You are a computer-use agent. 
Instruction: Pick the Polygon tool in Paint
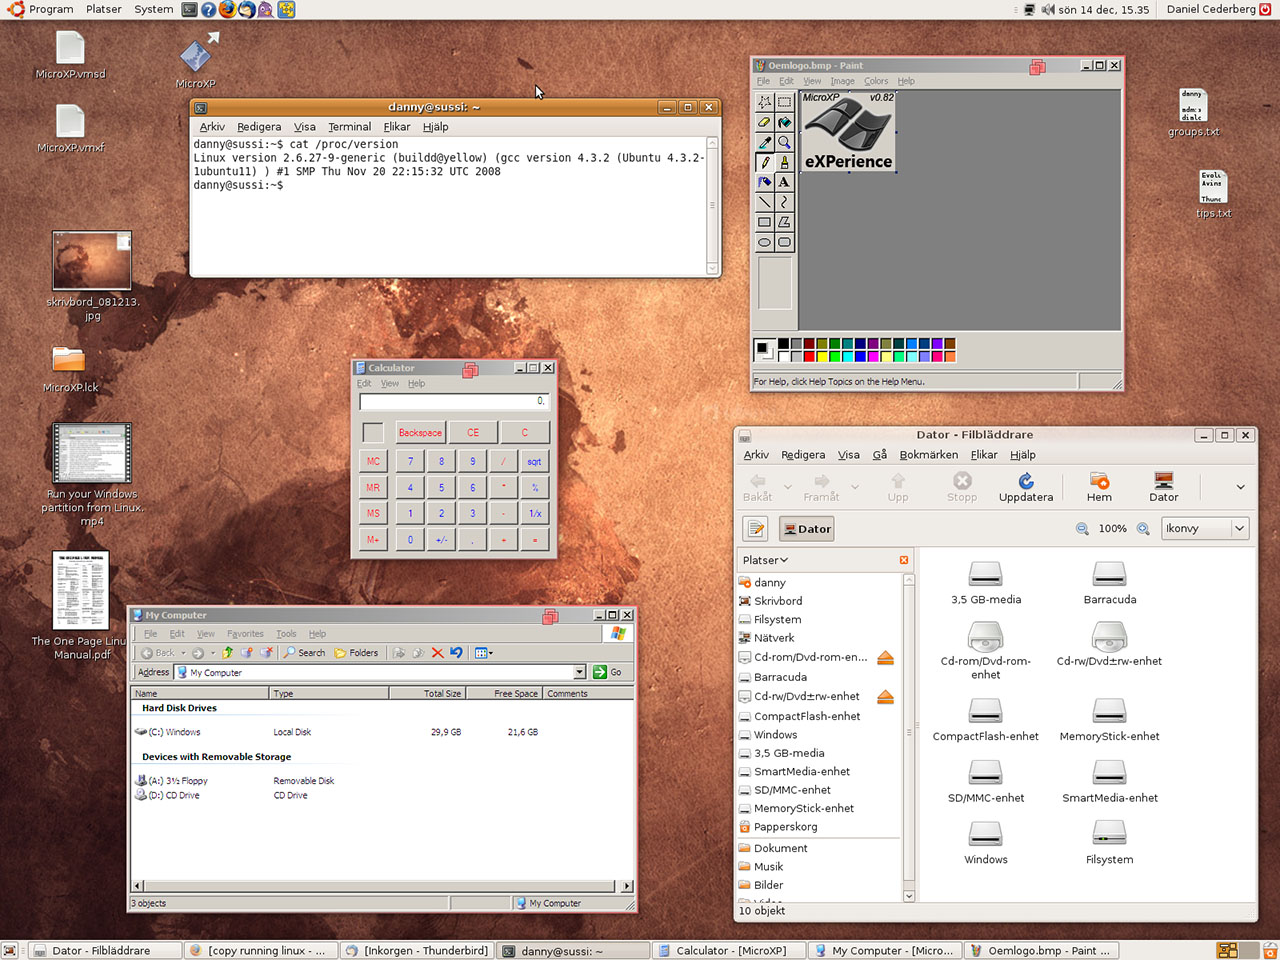(x=784, y=222)
